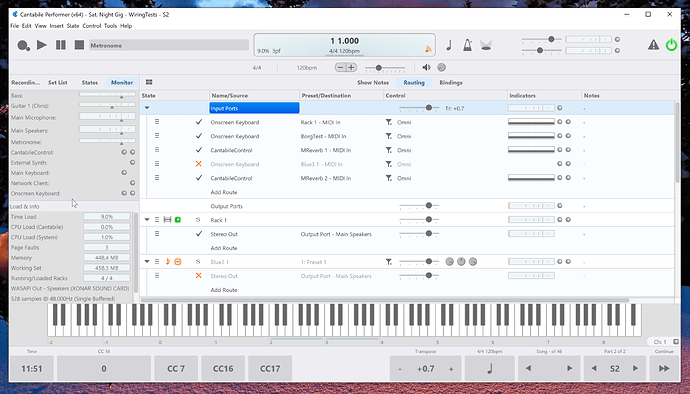690x394 pixels.
Task: Increase tempo with the plus button
Action: (x=351, y=67)
